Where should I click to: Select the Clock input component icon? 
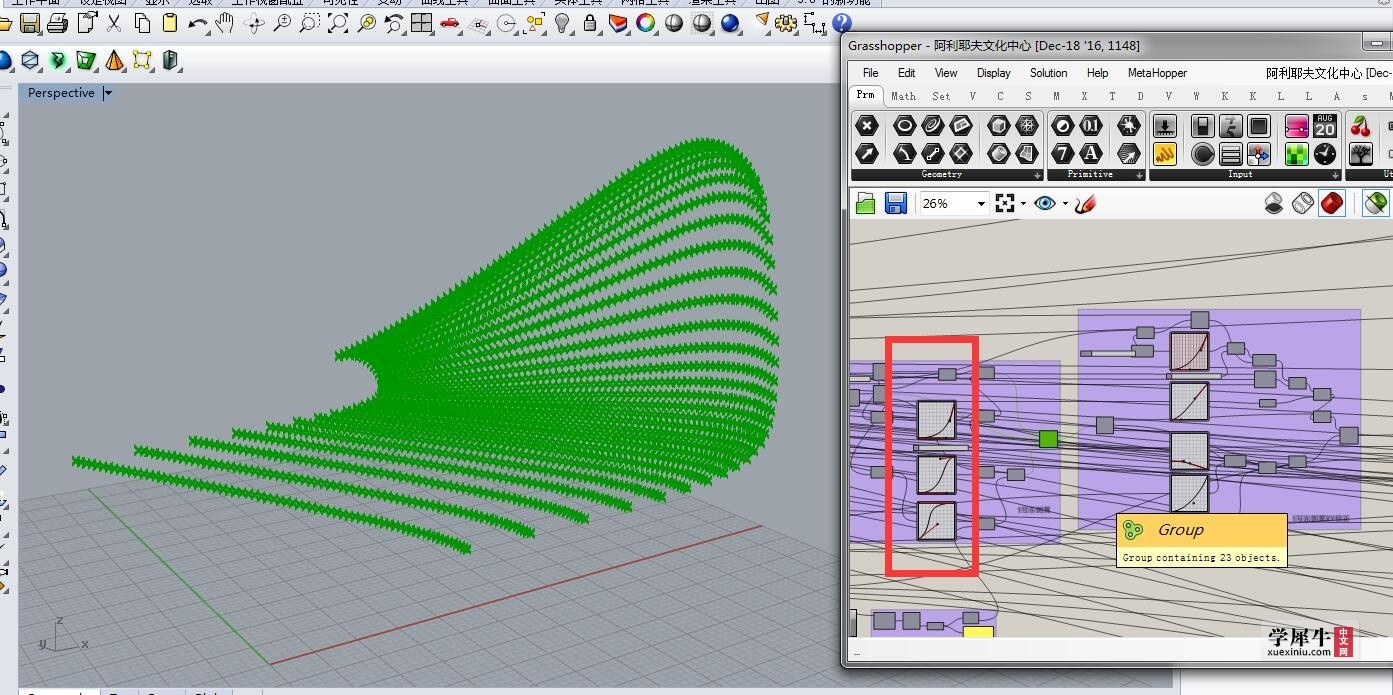pos(1325,154)
